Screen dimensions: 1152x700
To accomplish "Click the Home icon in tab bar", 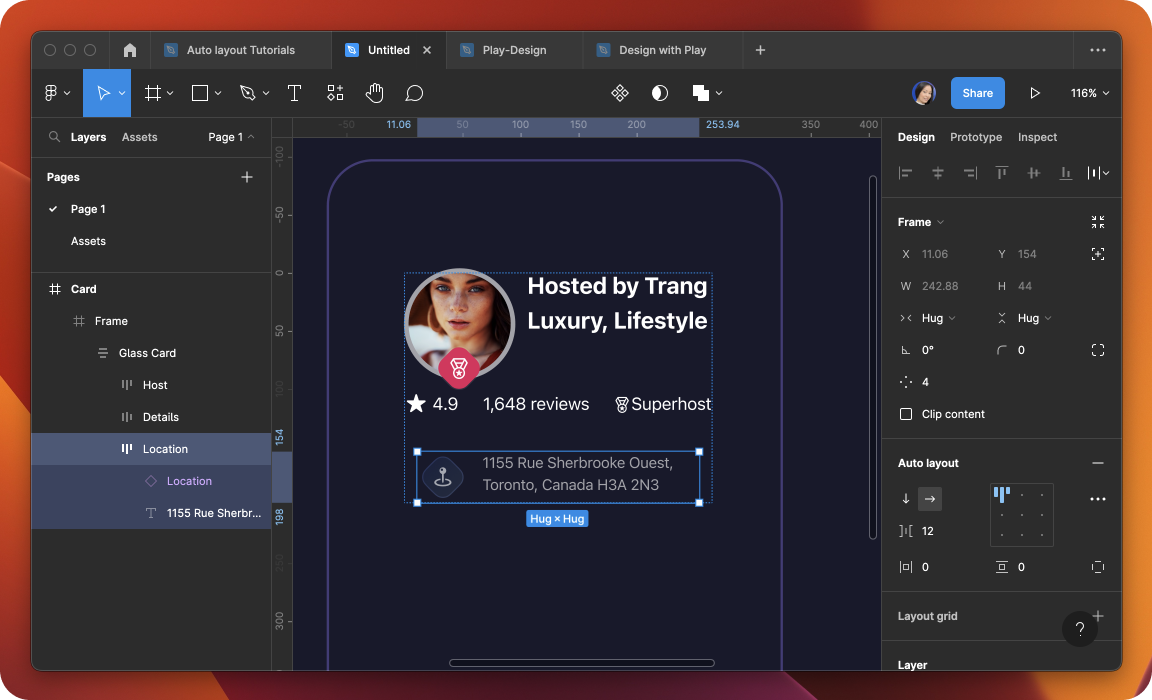I will (x=130, y=50).
